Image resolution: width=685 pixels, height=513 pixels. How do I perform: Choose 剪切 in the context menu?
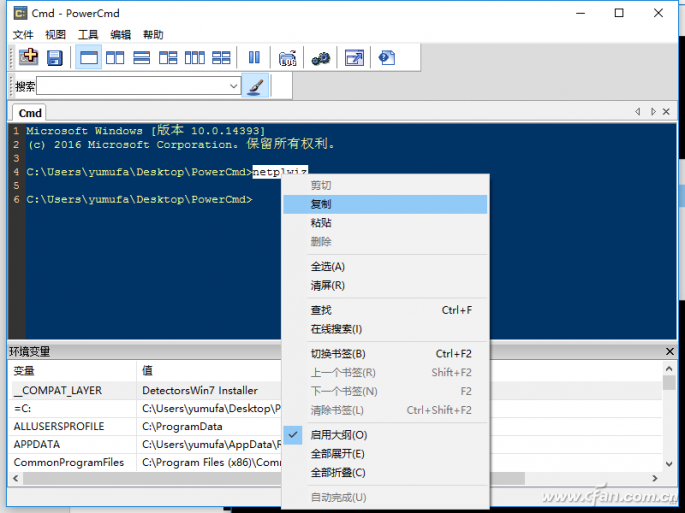coord(385,185)
